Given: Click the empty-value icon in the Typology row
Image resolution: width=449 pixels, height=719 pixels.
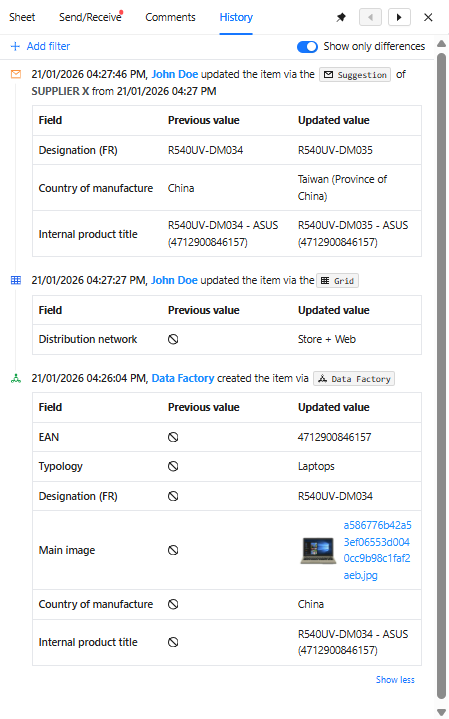Looking at the screenshot, I should click(173, 466).
